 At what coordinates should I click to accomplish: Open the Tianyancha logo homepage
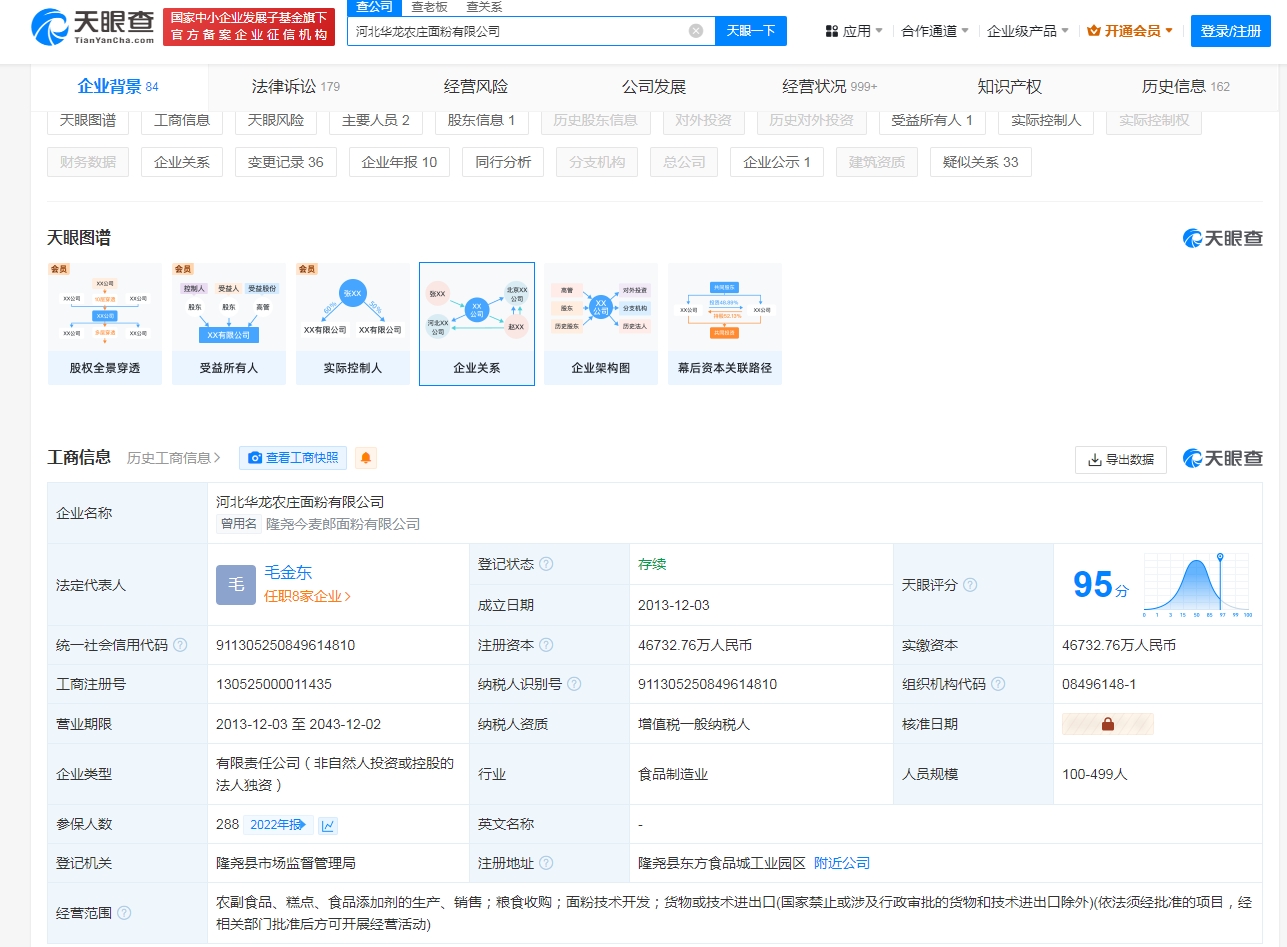click(93, 27)
